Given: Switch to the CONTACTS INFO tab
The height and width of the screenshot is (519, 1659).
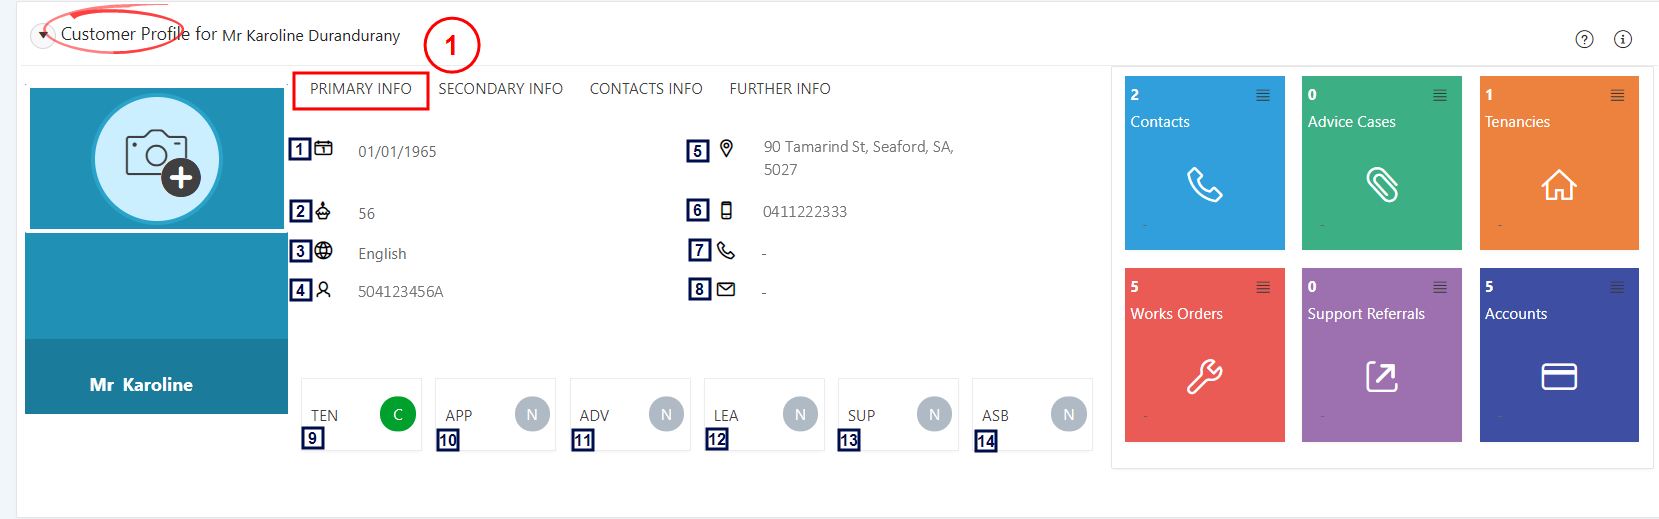Looking at the screenshot, I should click(x=646, y=89).
